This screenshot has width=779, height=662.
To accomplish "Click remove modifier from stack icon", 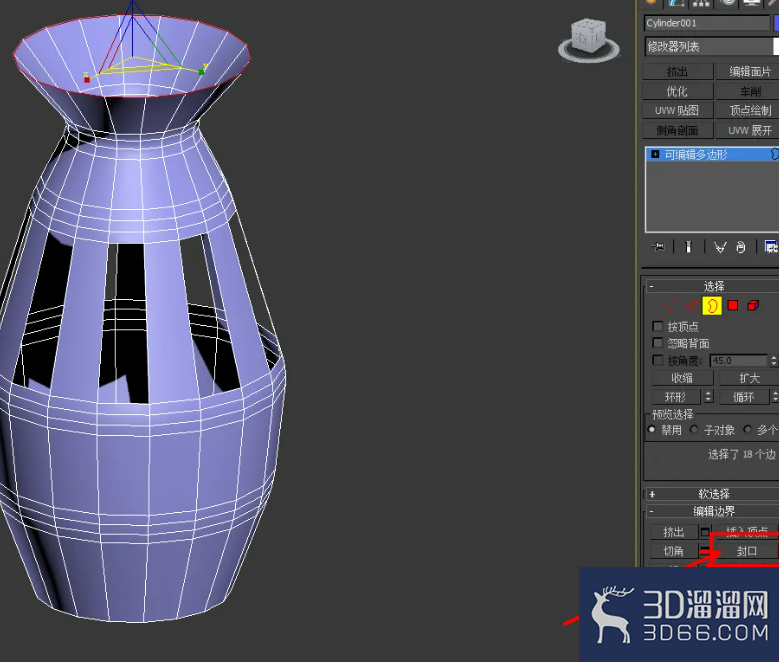I will coord(741,247).
